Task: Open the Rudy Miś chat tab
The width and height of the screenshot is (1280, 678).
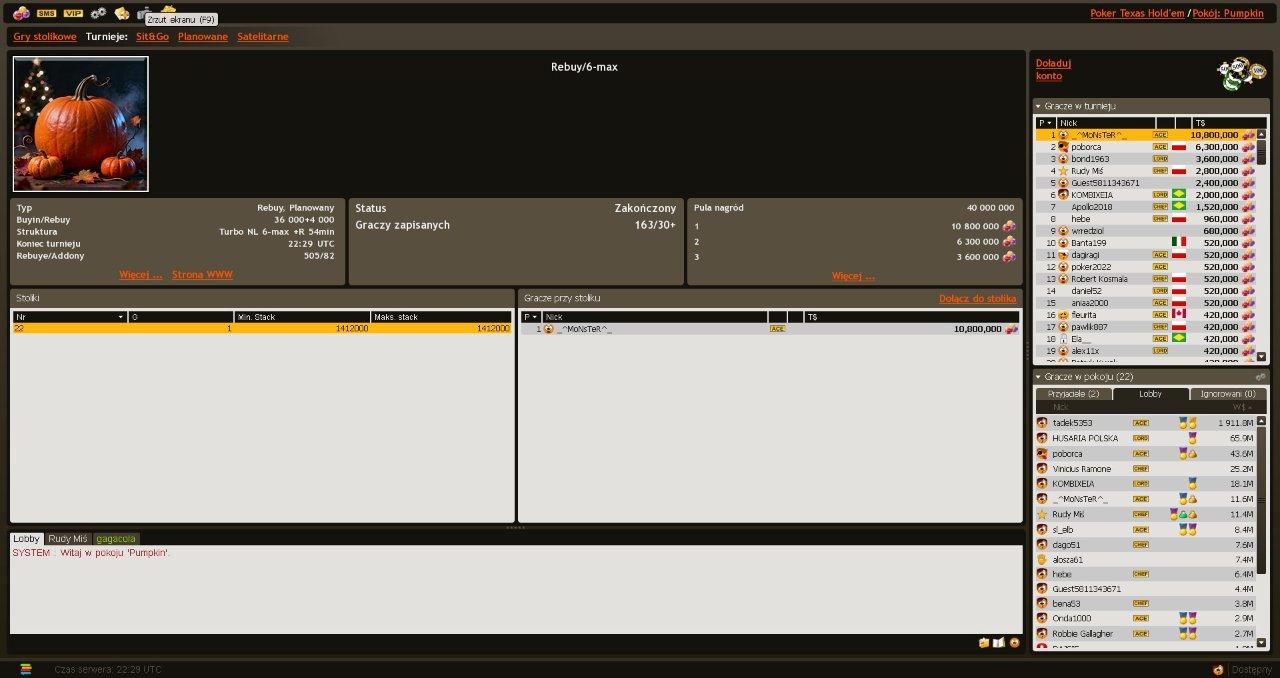Action: point(68,539)
